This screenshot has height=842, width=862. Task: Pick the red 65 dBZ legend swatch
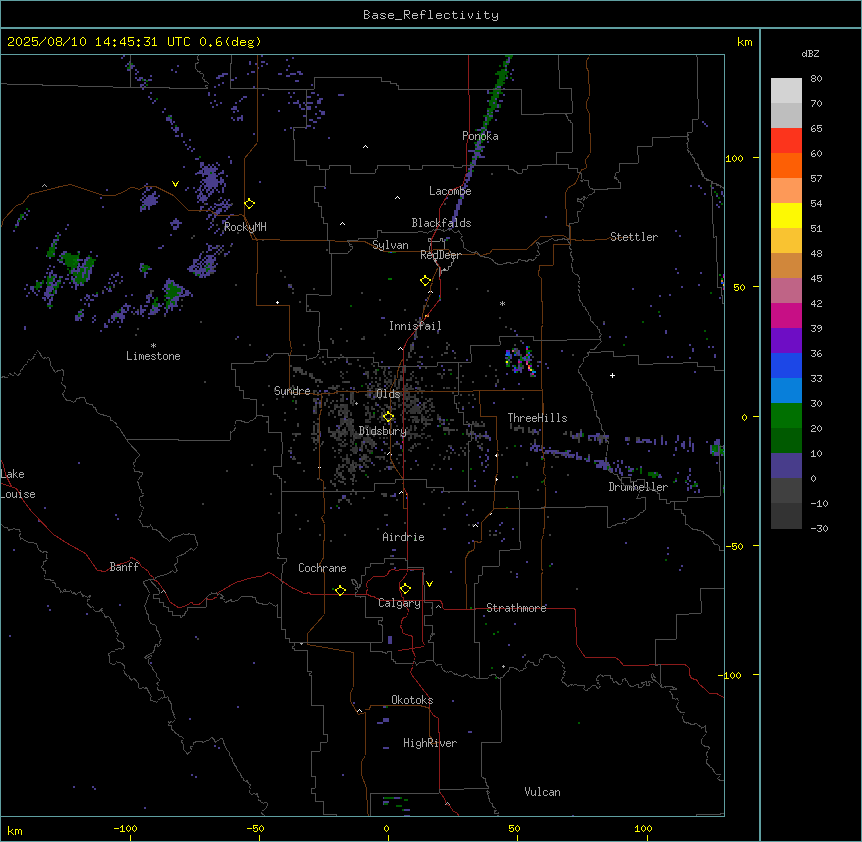(786, 141)
